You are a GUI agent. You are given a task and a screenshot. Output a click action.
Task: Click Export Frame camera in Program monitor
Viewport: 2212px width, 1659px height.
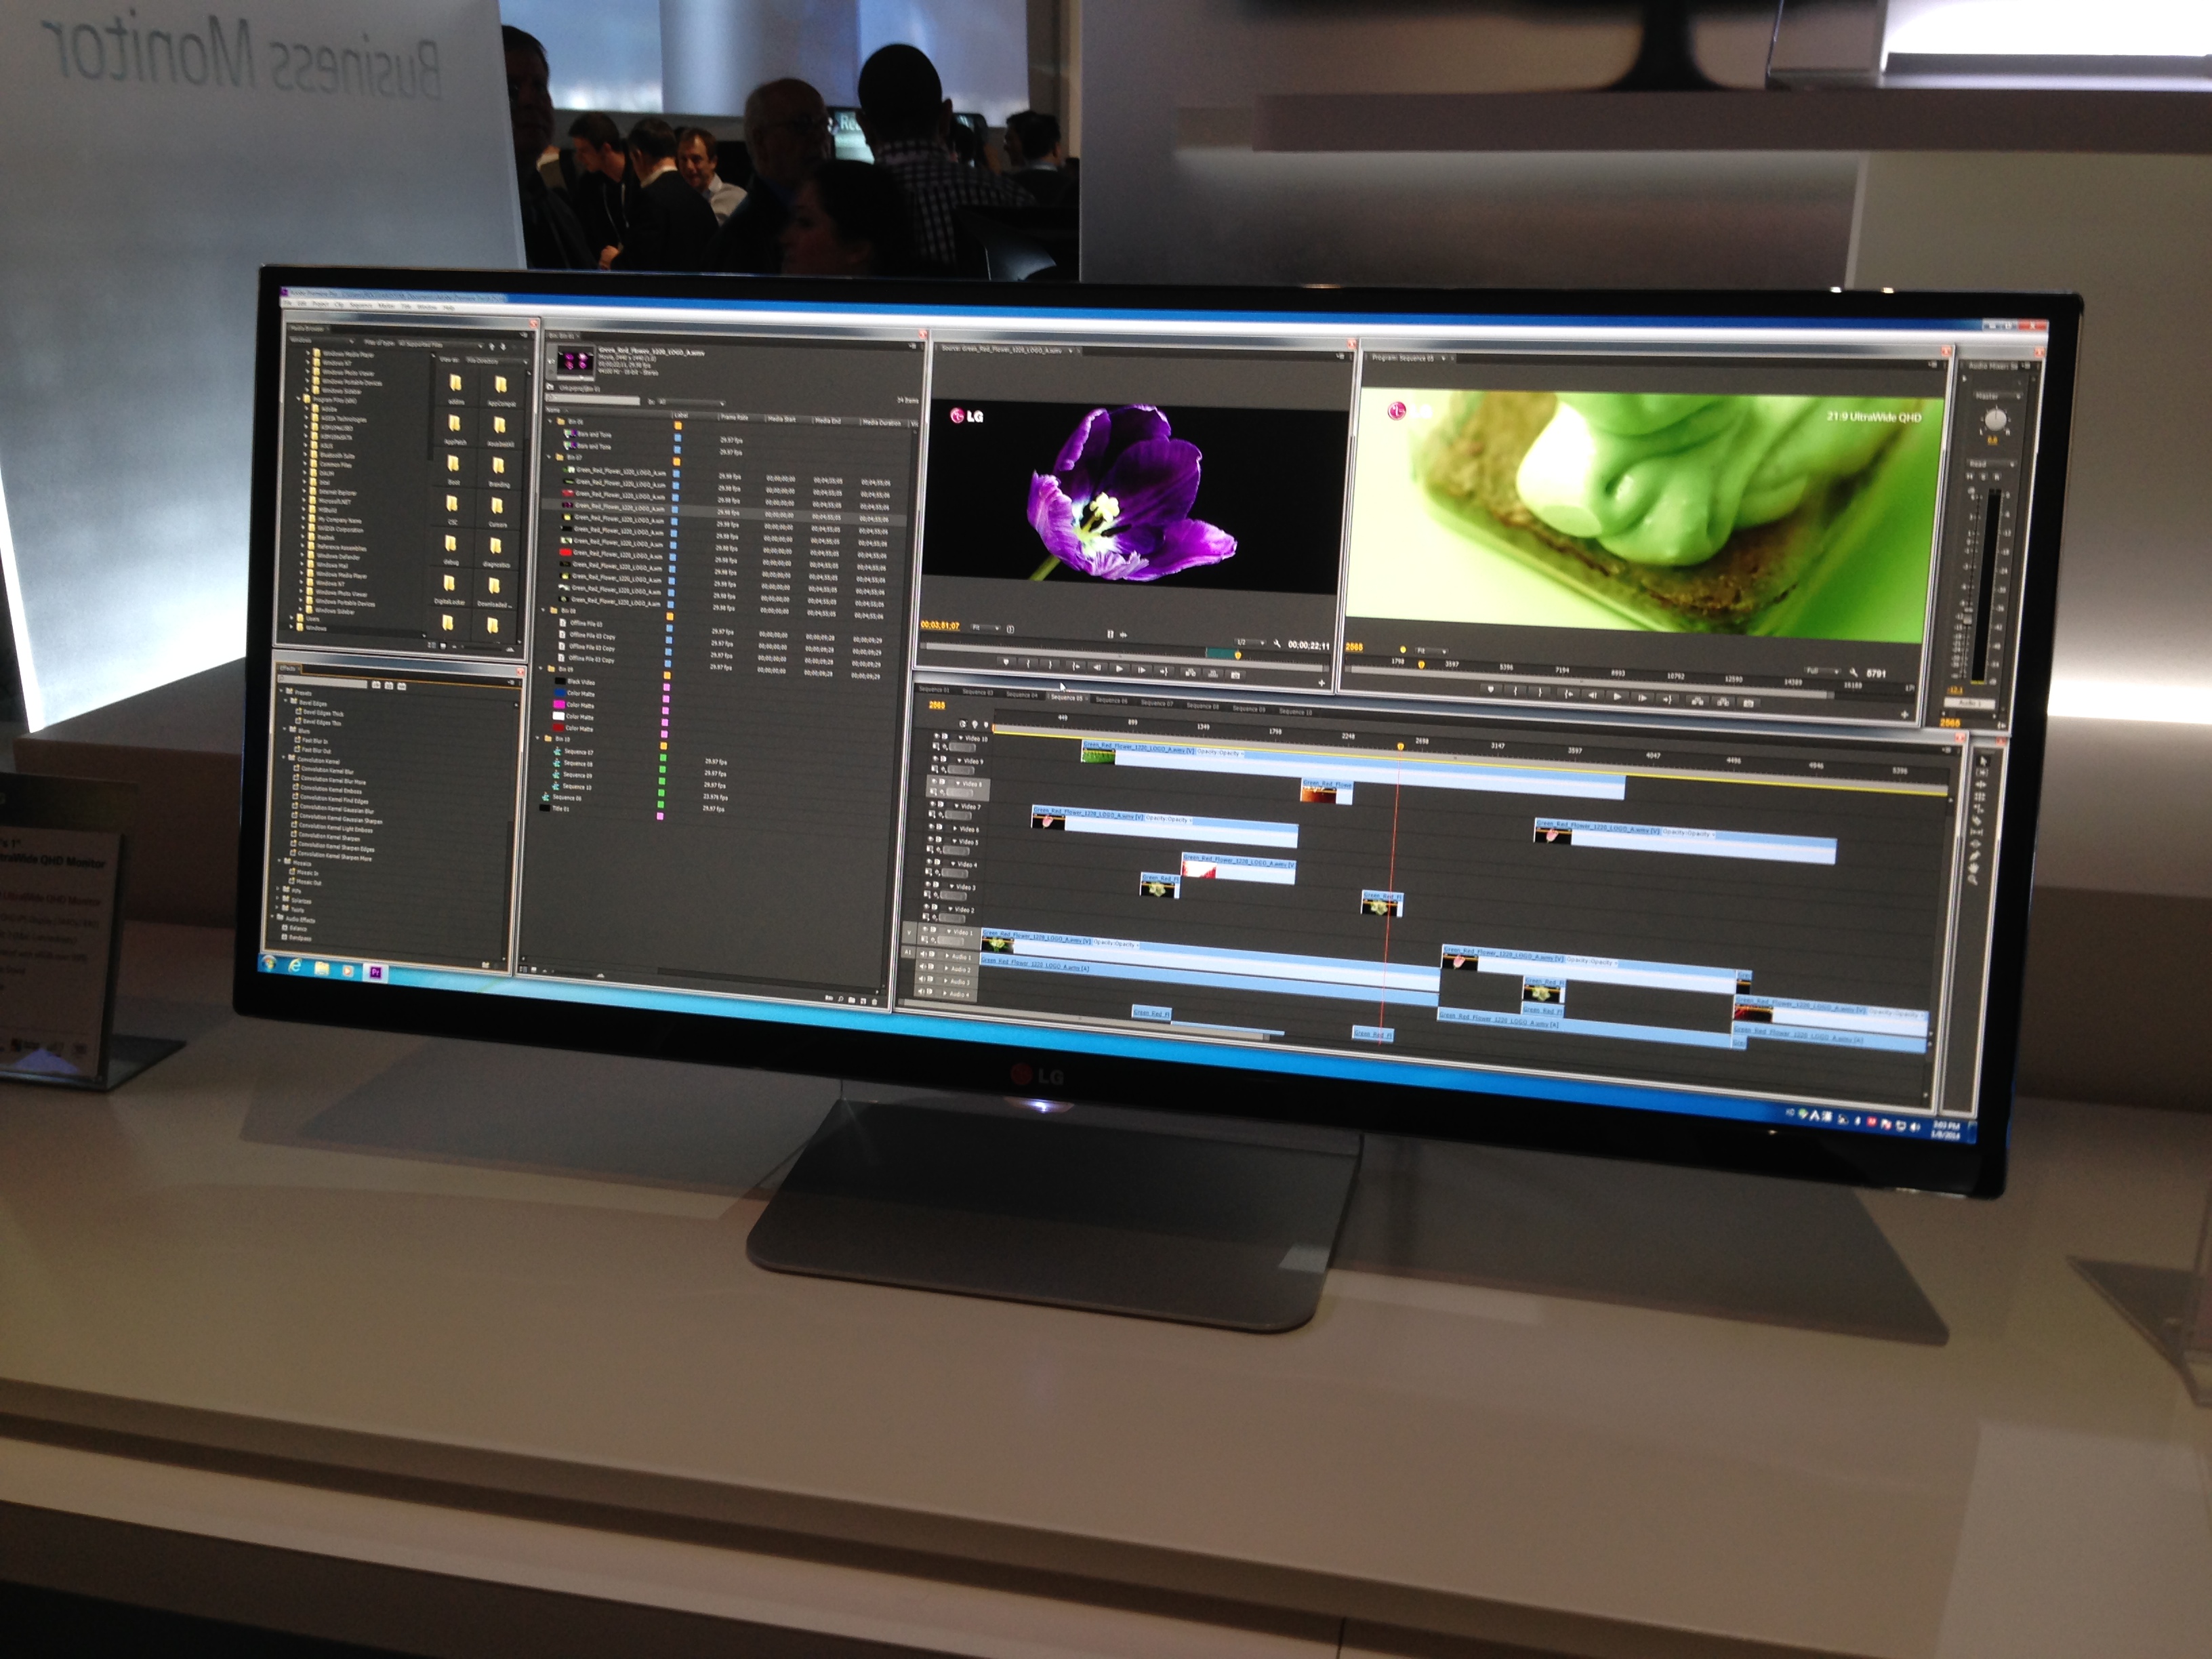[1748, 703]
